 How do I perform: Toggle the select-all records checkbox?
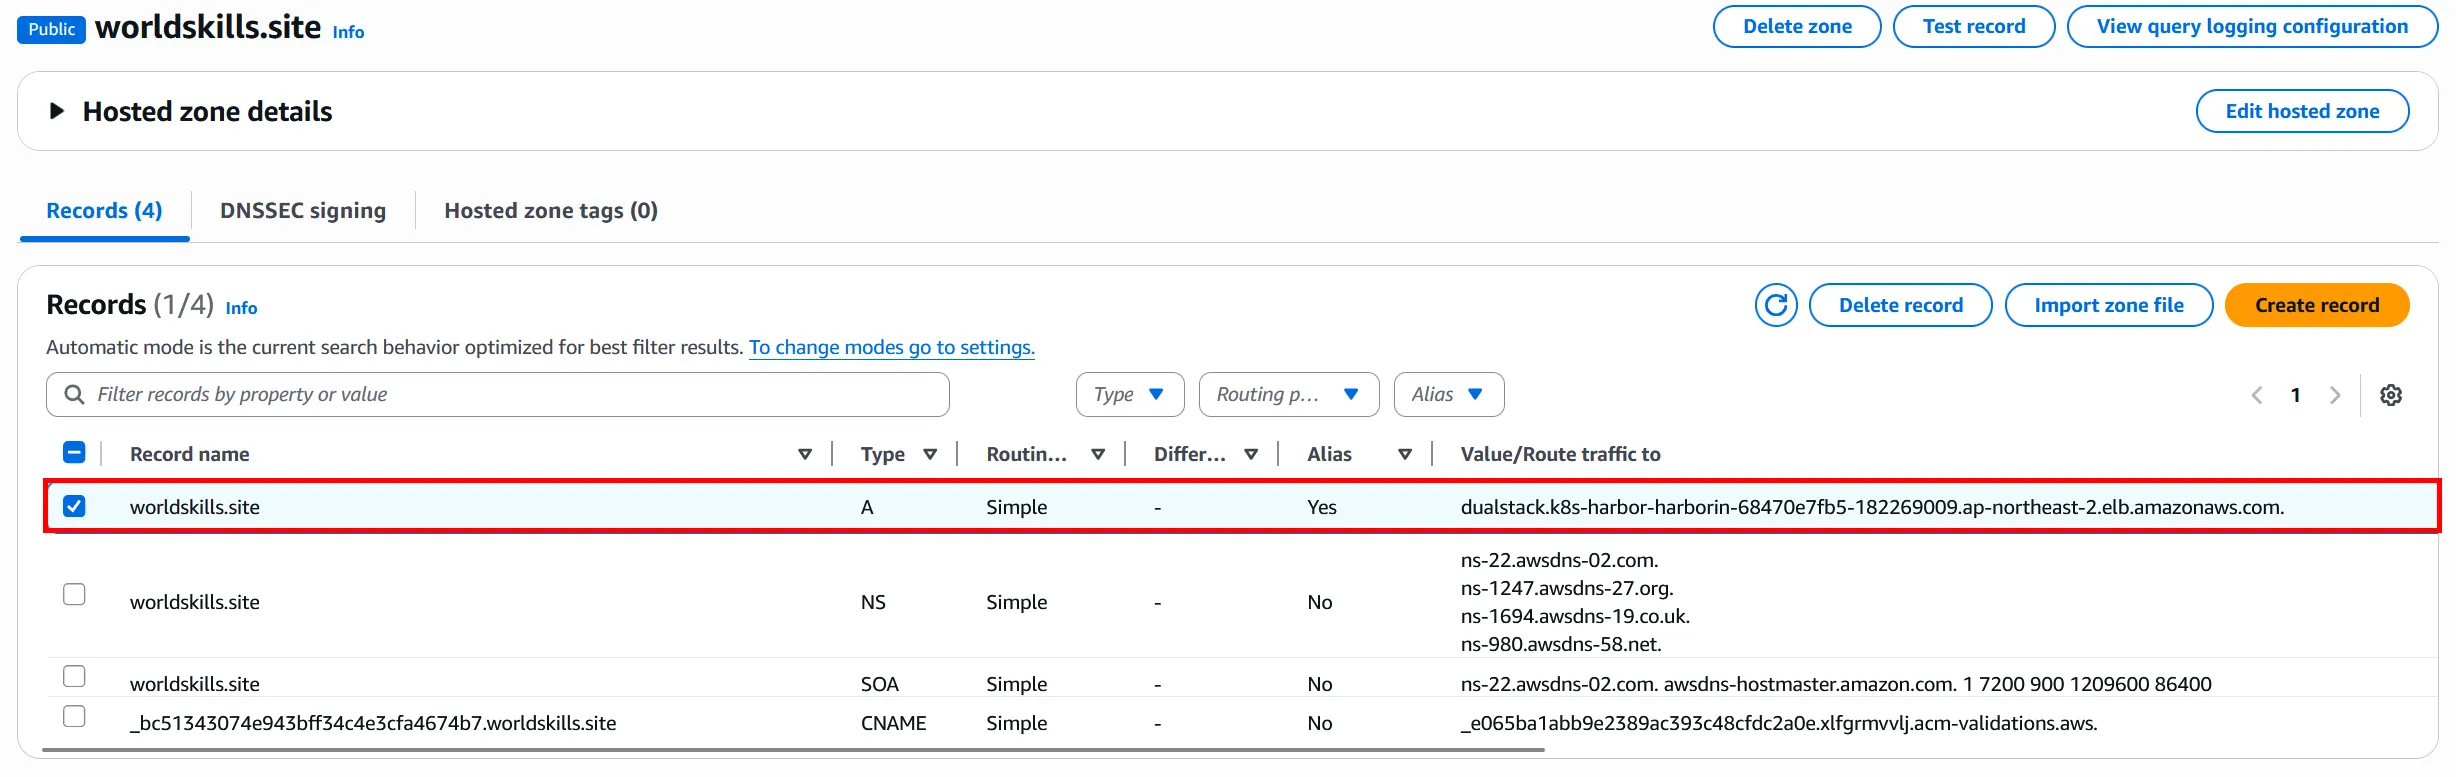pos(74,453)
